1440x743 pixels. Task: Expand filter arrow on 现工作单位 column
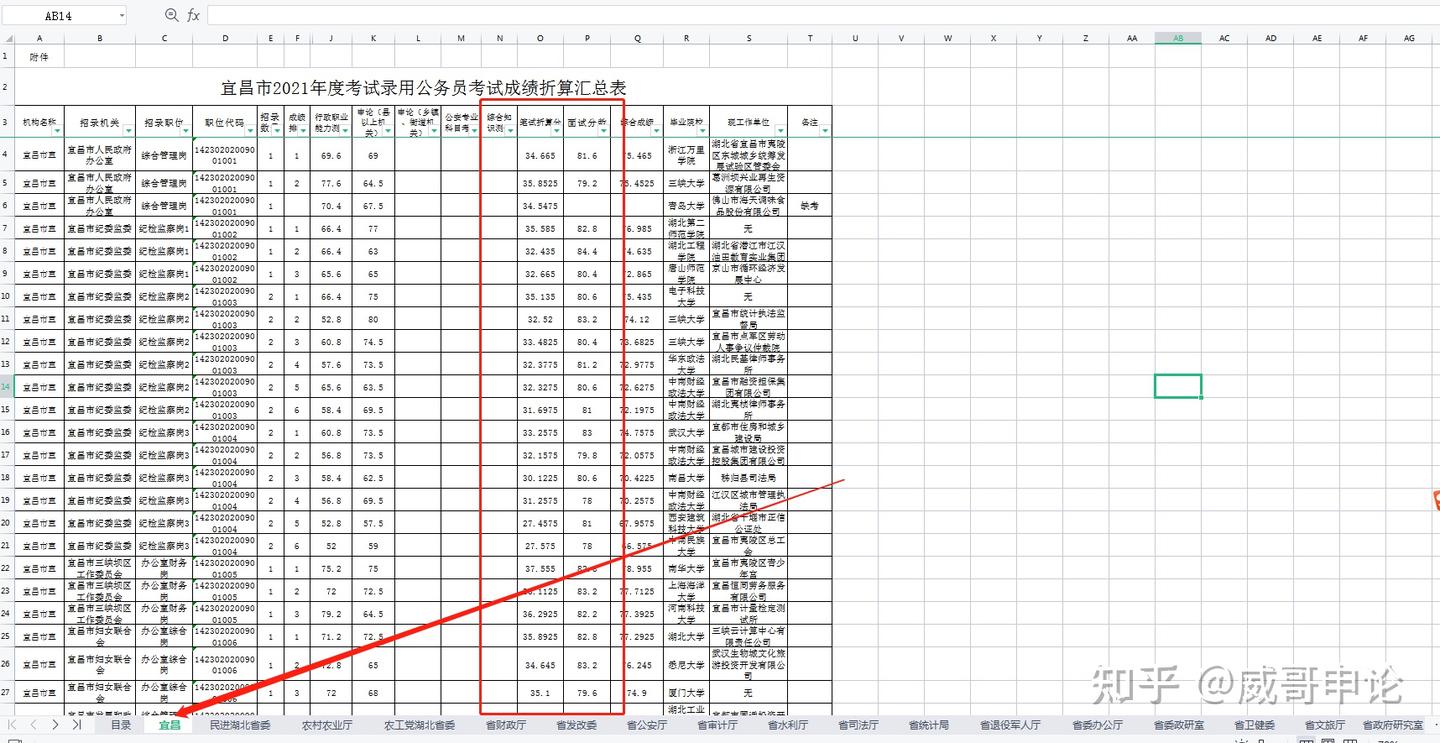[781, 130]
